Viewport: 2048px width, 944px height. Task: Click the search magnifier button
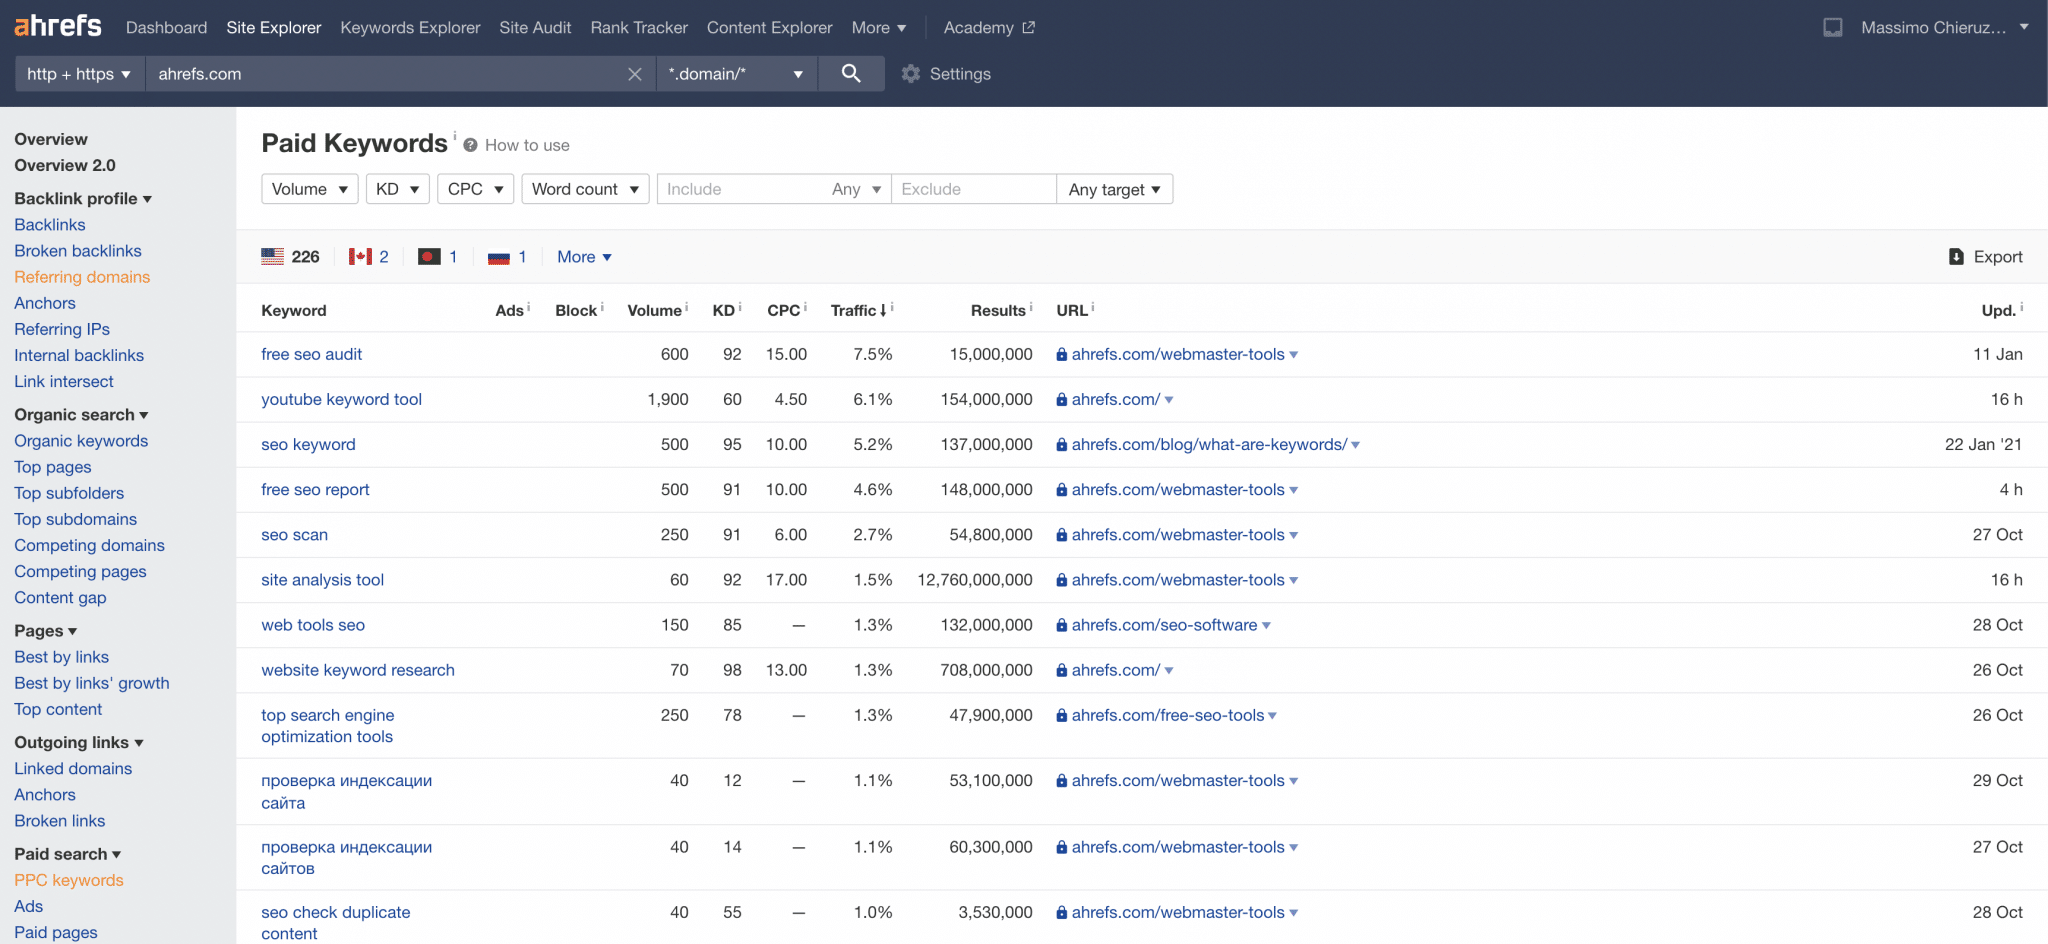tap(851, 73)
